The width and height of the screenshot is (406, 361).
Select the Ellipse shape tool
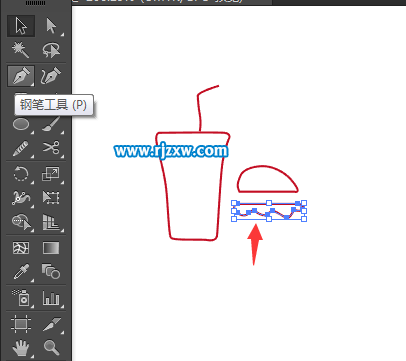(21, 125)
